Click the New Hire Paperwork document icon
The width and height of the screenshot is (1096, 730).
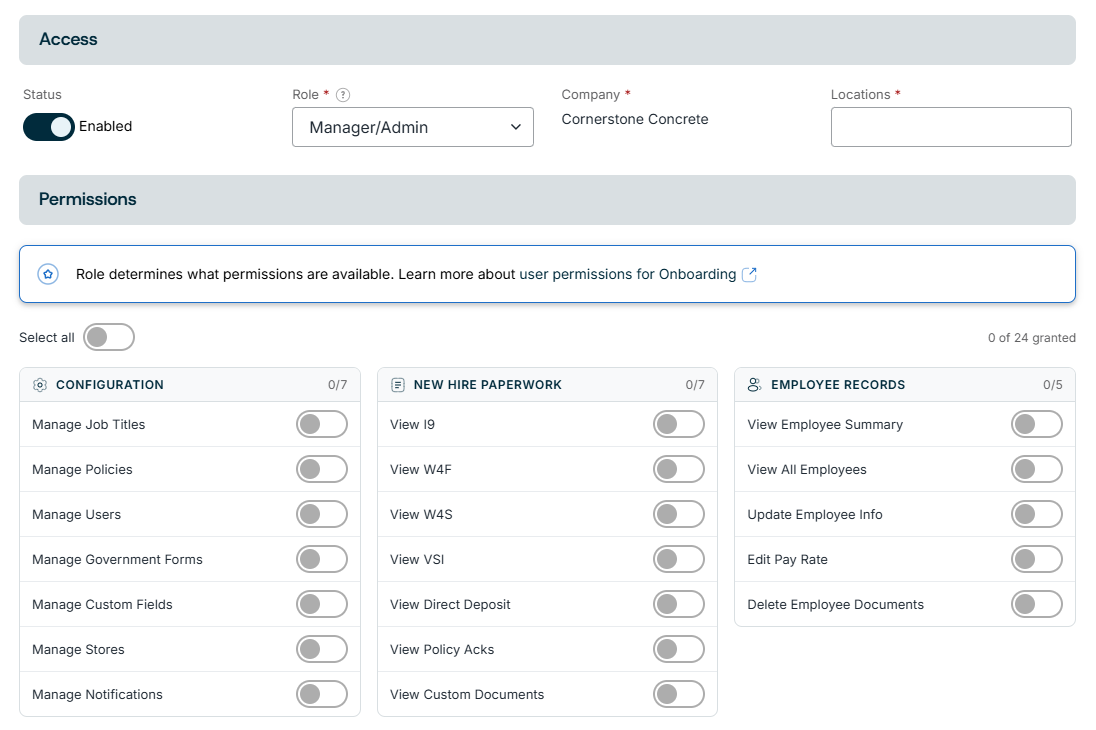click(x=398, y=385)
